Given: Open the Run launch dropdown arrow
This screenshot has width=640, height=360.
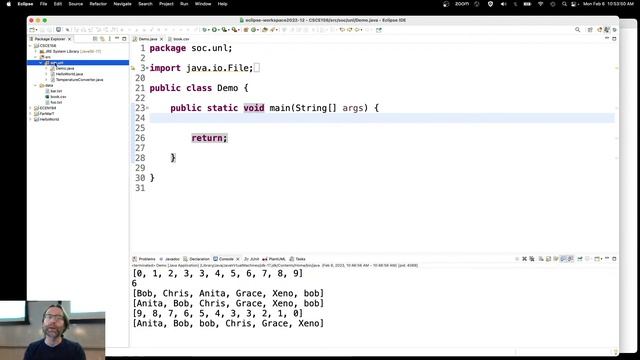Looking at the screenshot, I should [x=219, y=30].
